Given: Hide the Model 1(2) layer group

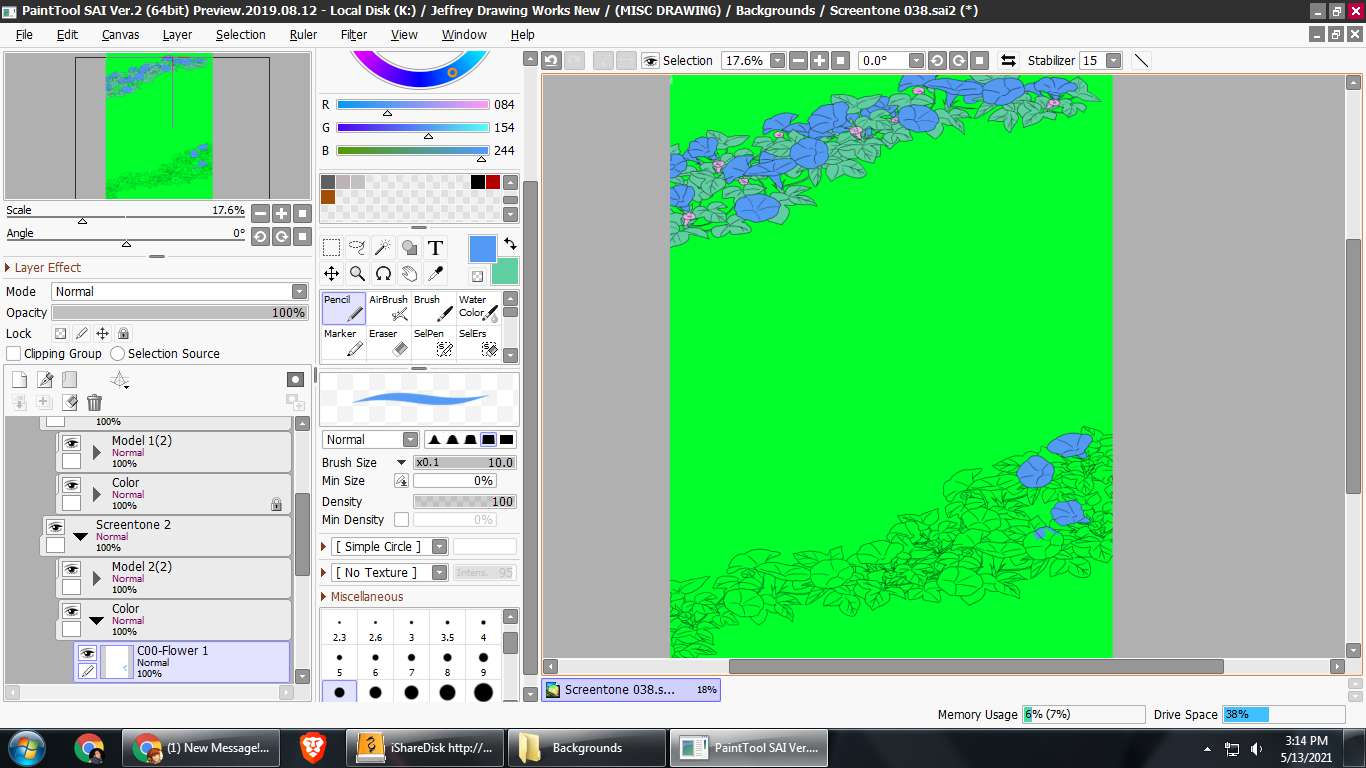Looking at the screenshot, I should tap(71, 444).
